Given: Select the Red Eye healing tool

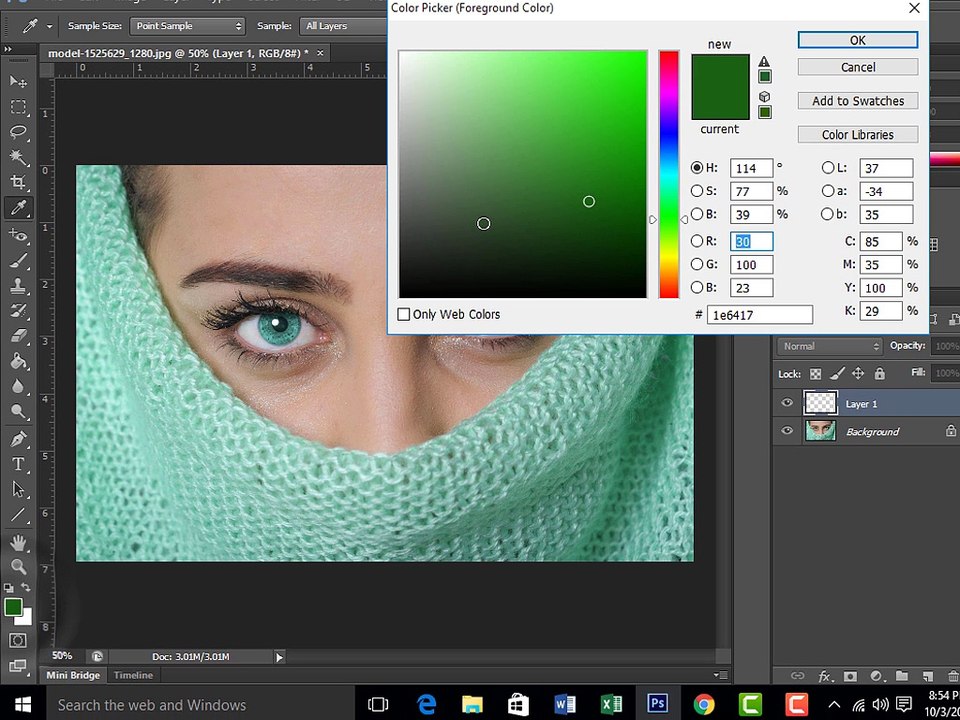Looking at the screenshot, I should pyautogui.click(x=18, y=235).
